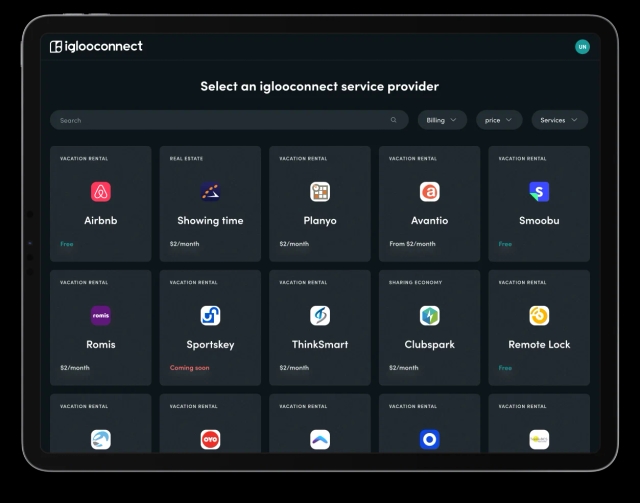This screenshot has height=503, width=640.
Task: Select the purple-blue arch icon in third row
Action: pos(320,440)
